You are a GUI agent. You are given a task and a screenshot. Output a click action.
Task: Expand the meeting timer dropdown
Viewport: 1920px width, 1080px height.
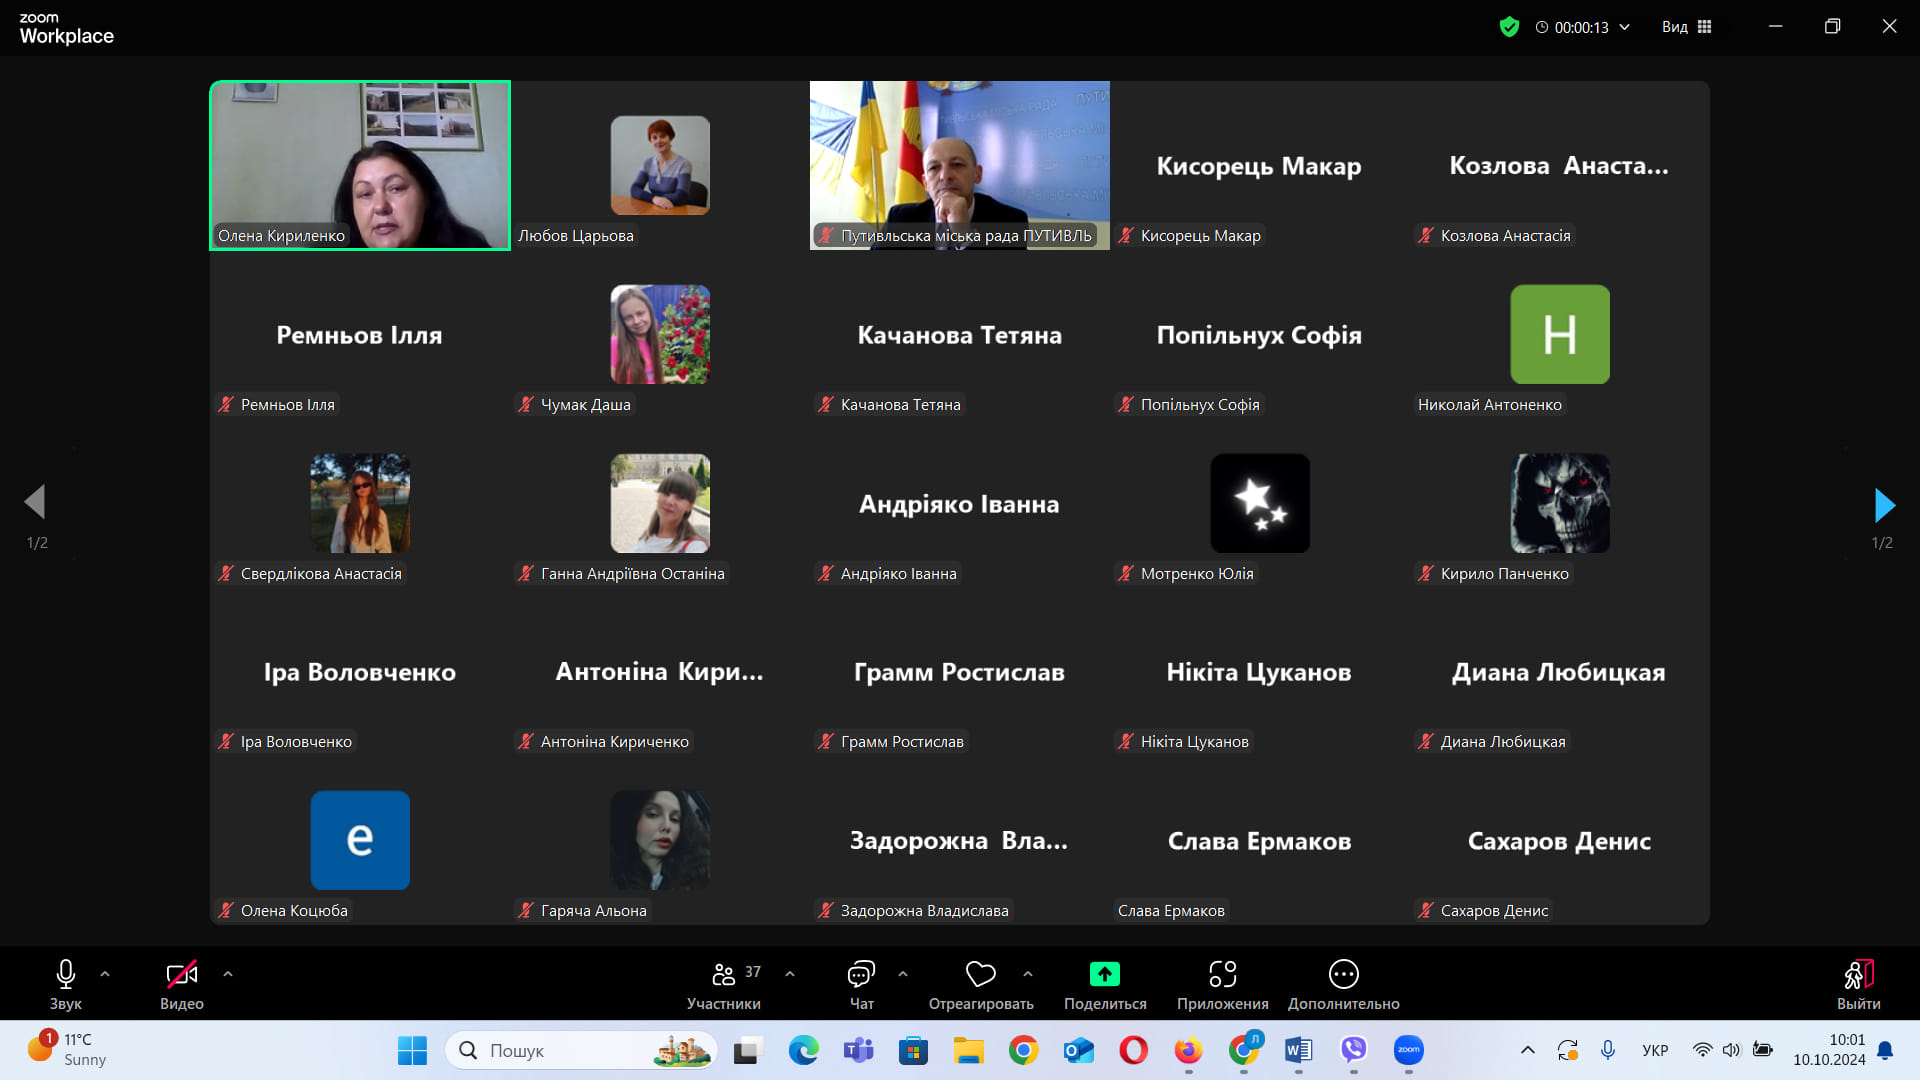(1624, 27)
